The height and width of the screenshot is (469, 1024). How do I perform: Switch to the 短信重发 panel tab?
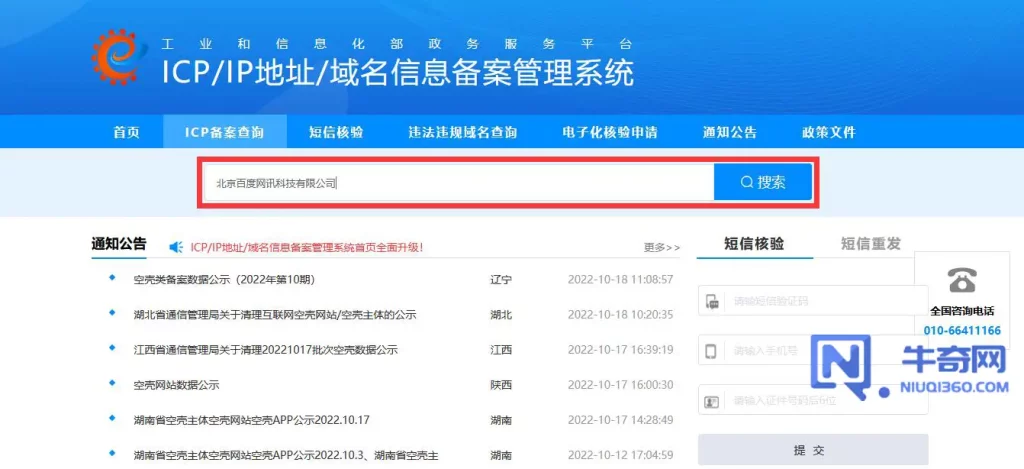pyautogui.click(x=871, y=244)
